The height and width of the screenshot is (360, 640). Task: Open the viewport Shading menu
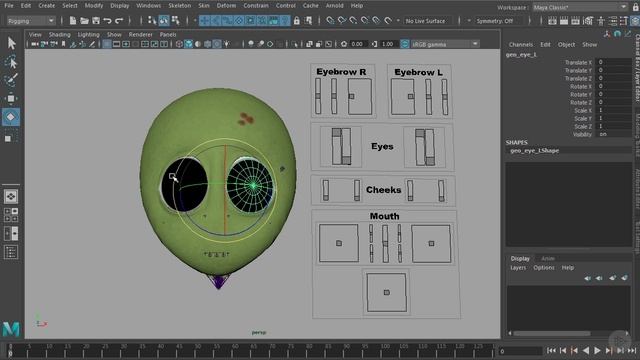coord(60,35)
